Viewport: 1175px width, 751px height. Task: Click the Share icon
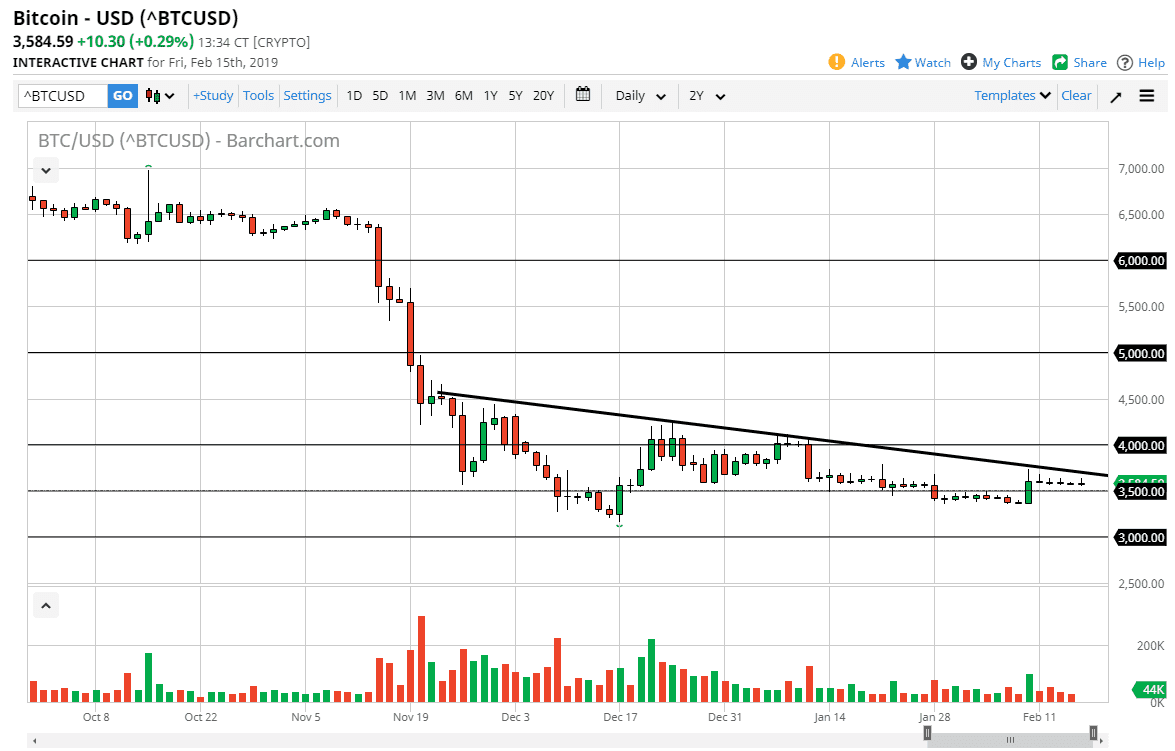click(1063, 62)
